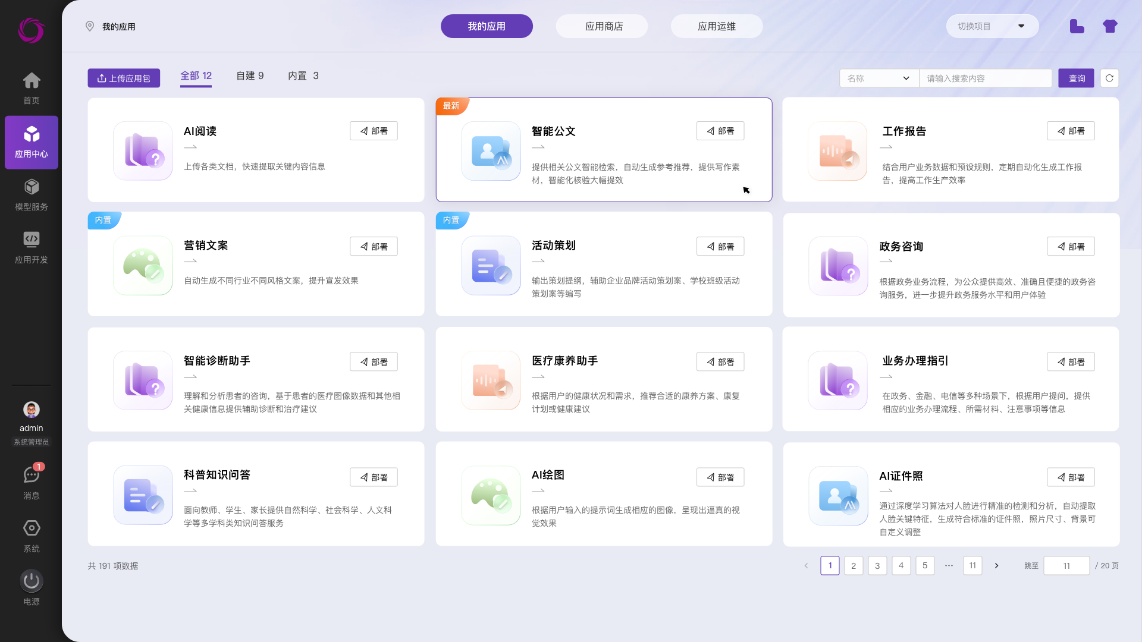Click the 营销文案 palette icon
The width and height of the screenshot is (1142, 642).
click(x=143, y=265)
